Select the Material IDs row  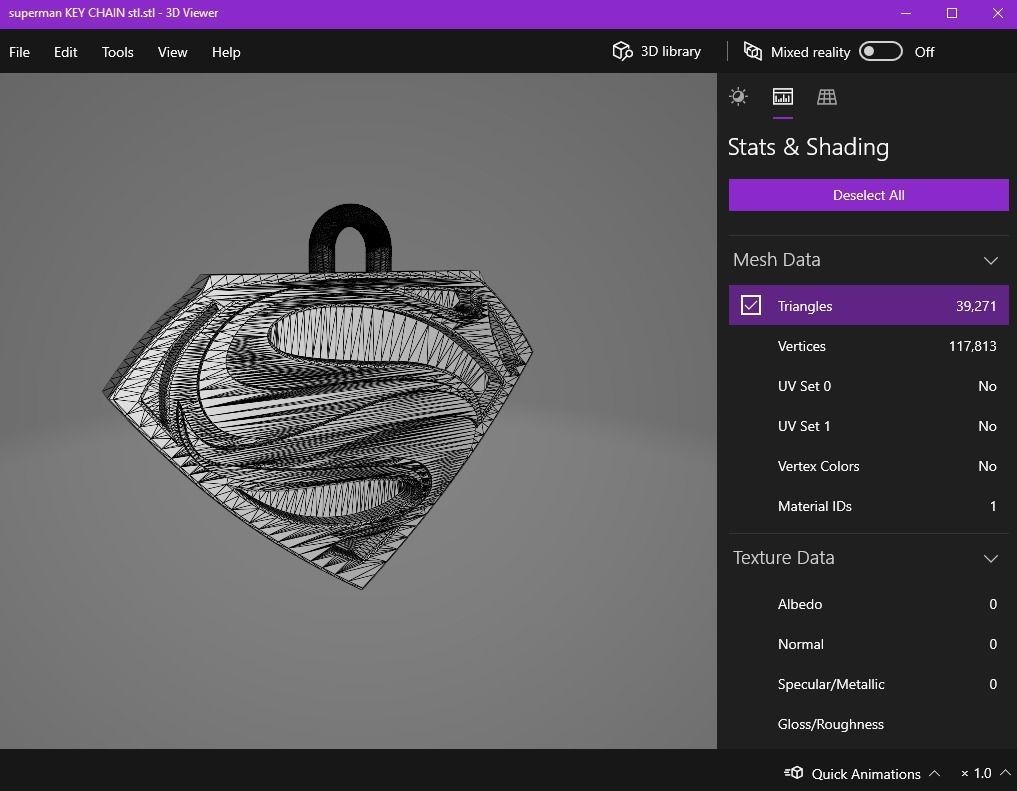[x=868, y=506]
